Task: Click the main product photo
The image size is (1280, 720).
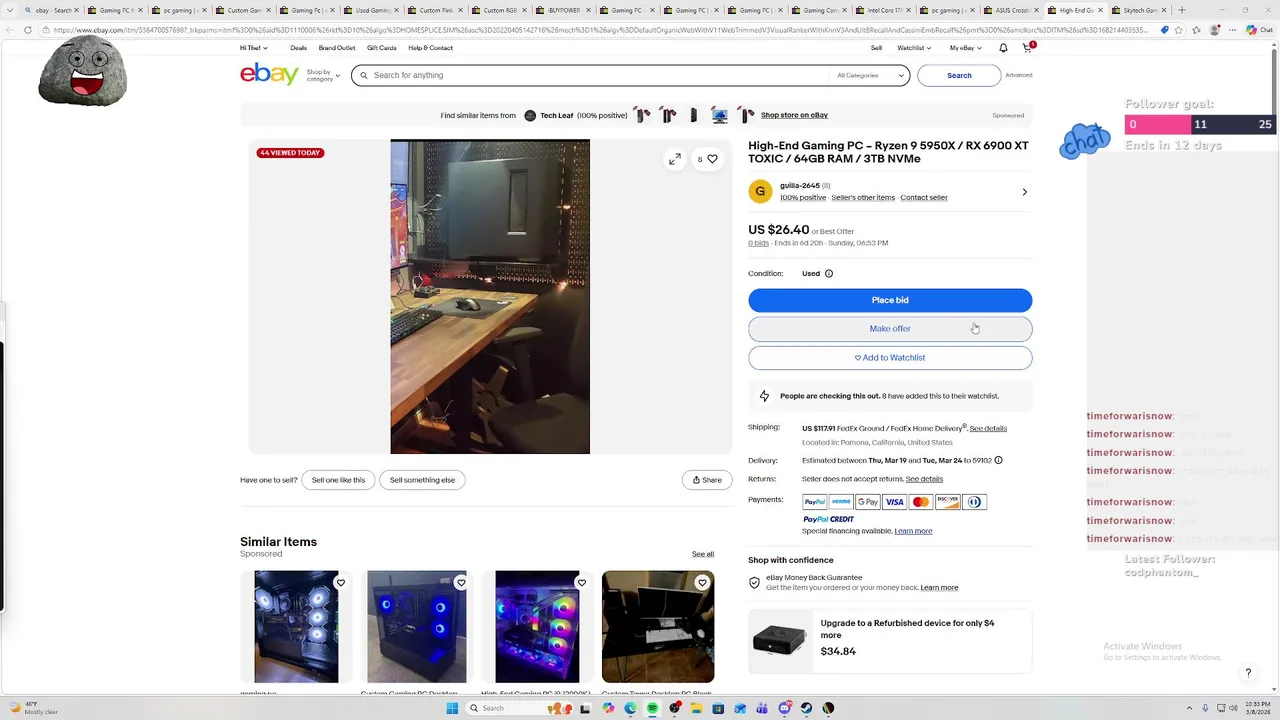Action: pos(490,297)
